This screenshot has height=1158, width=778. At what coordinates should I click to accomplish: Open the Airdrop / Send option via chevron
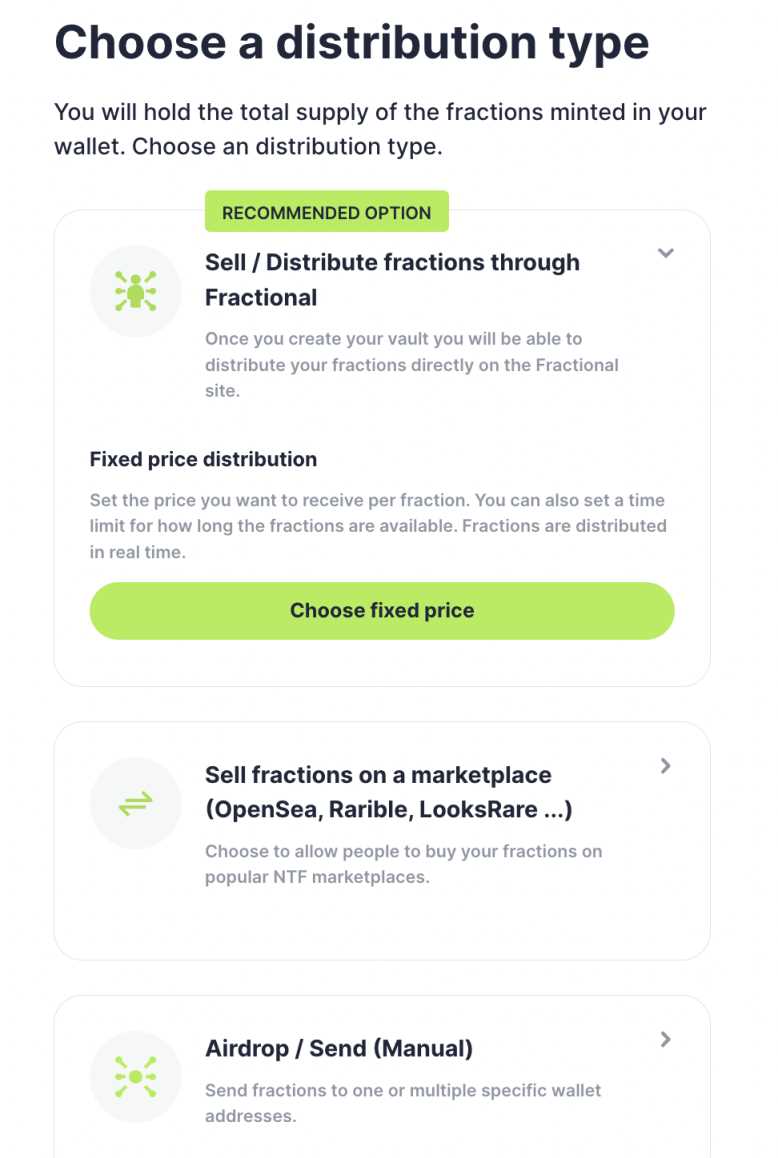tap(665, 1040)
